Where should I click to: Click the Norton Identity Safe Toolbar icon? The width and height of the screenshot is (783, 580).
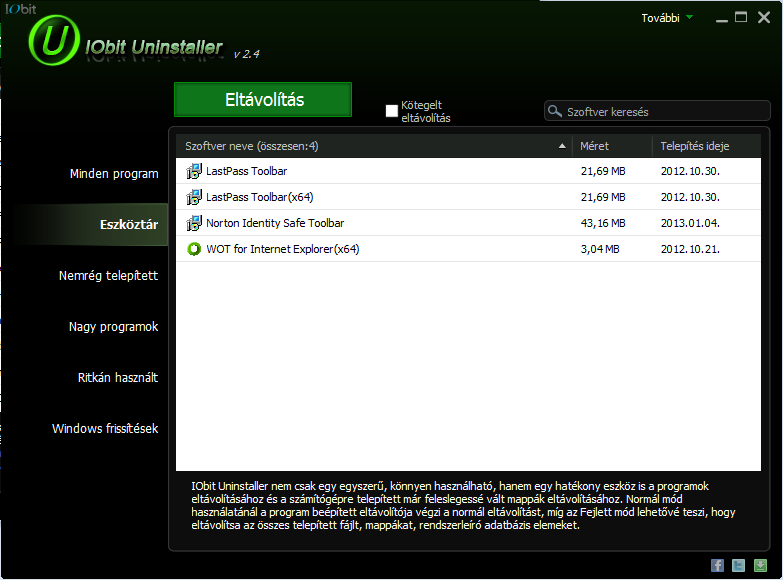pos(194,223)
